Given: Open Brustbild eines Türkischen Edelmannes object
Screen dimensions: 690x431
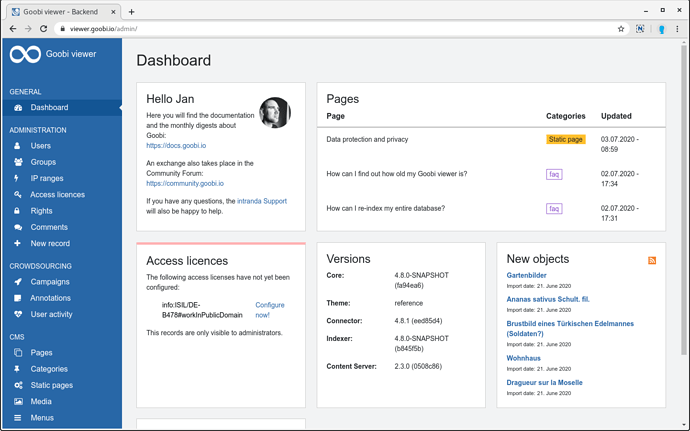Looking at the screenshot, I should click(570, 328).
